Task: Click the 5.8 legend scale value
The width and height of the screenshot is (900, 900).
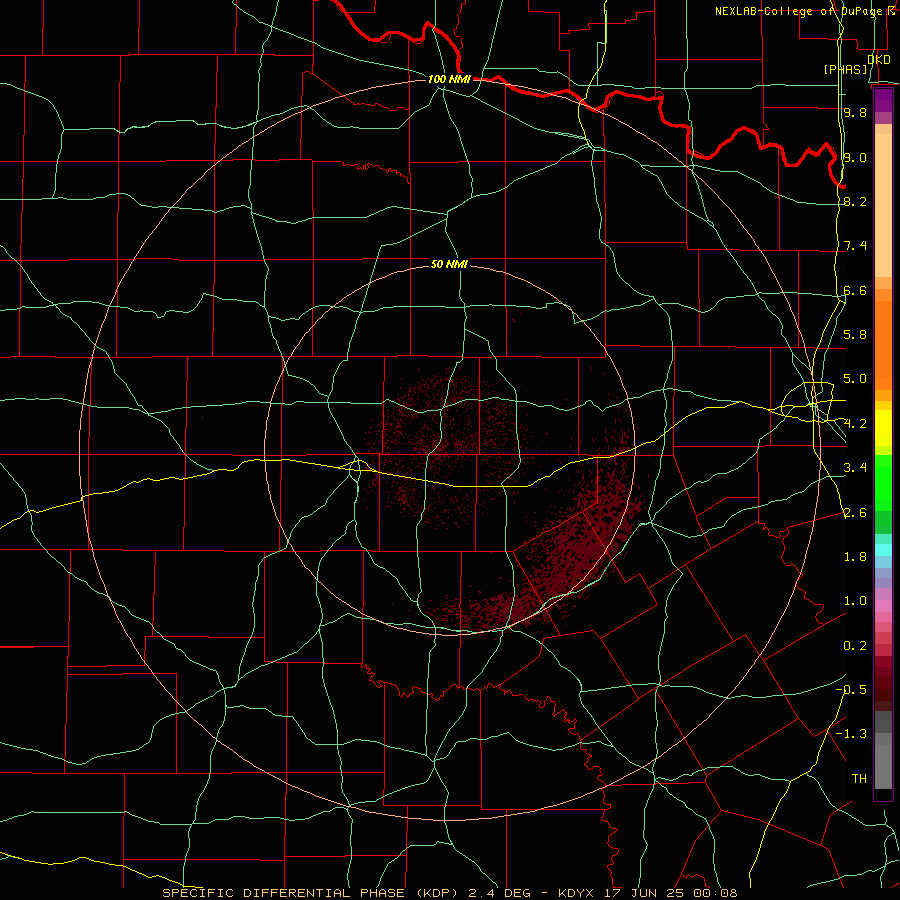Action: (855, 334)
